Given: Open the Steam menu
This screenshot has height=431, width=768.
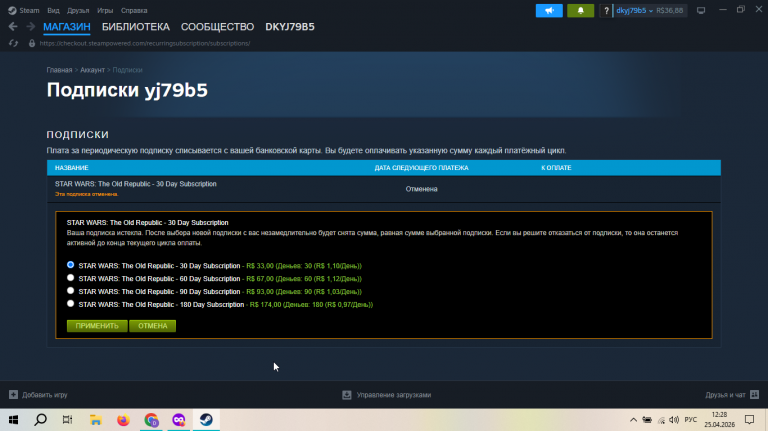Looking at the screenshot, I should (x=24, y=10).
